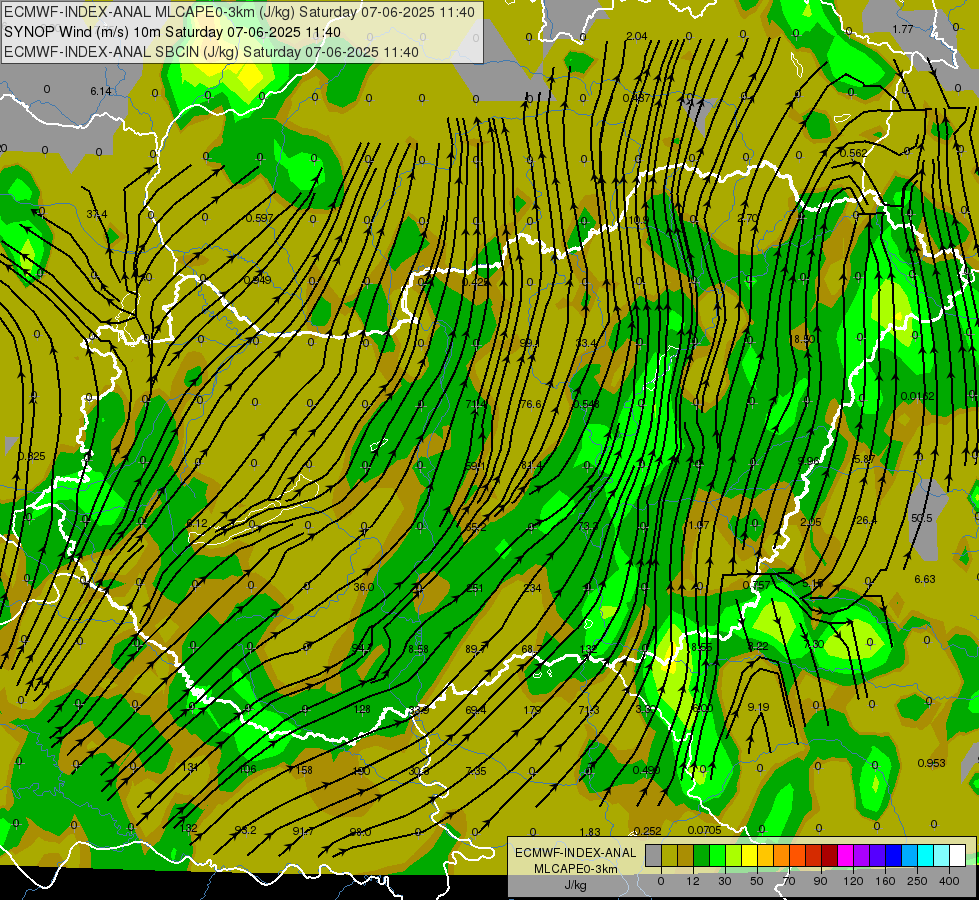Click the map value 0.562
This screenshot has height=900, width=979.
[x=853, y=153]
